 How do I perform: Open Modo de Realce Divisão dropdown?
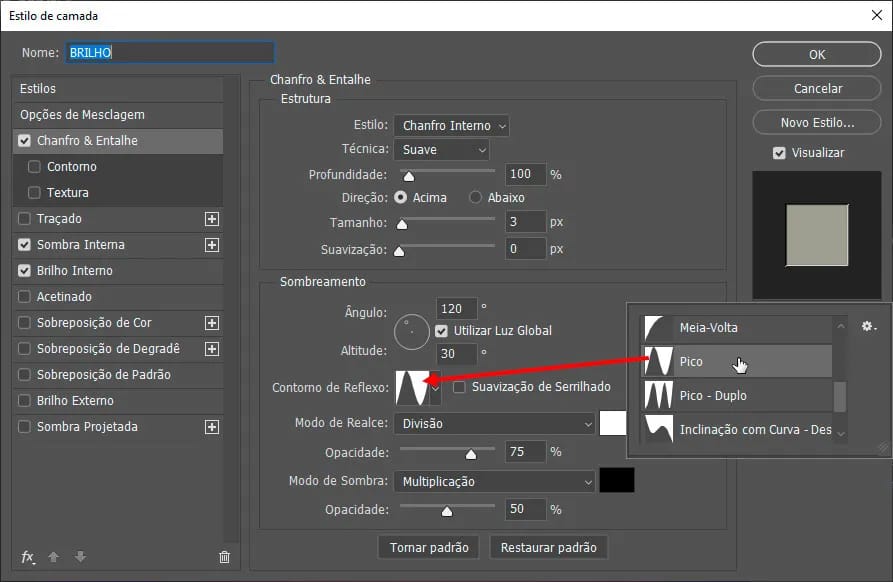494,424
